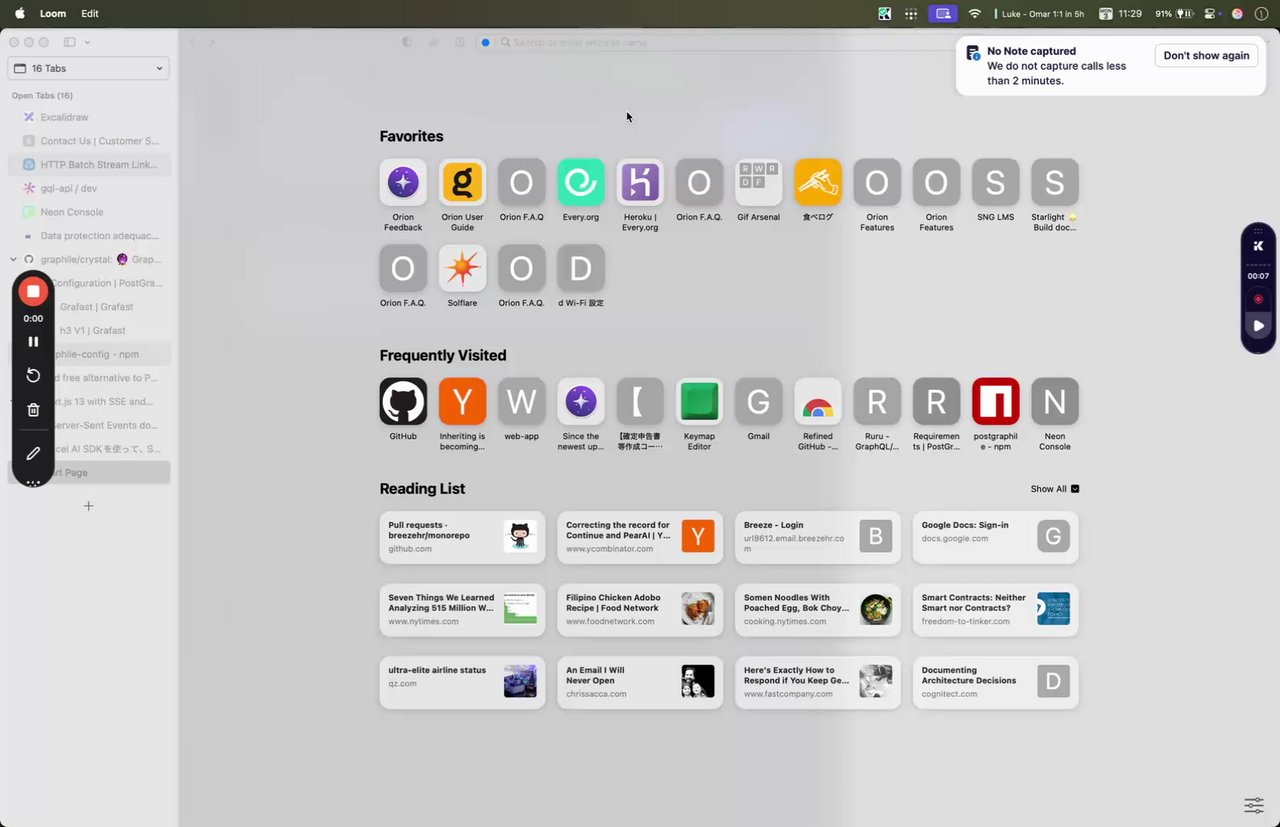
Task: Open the Loom menu in menu bar
Action: click(53, 14)
